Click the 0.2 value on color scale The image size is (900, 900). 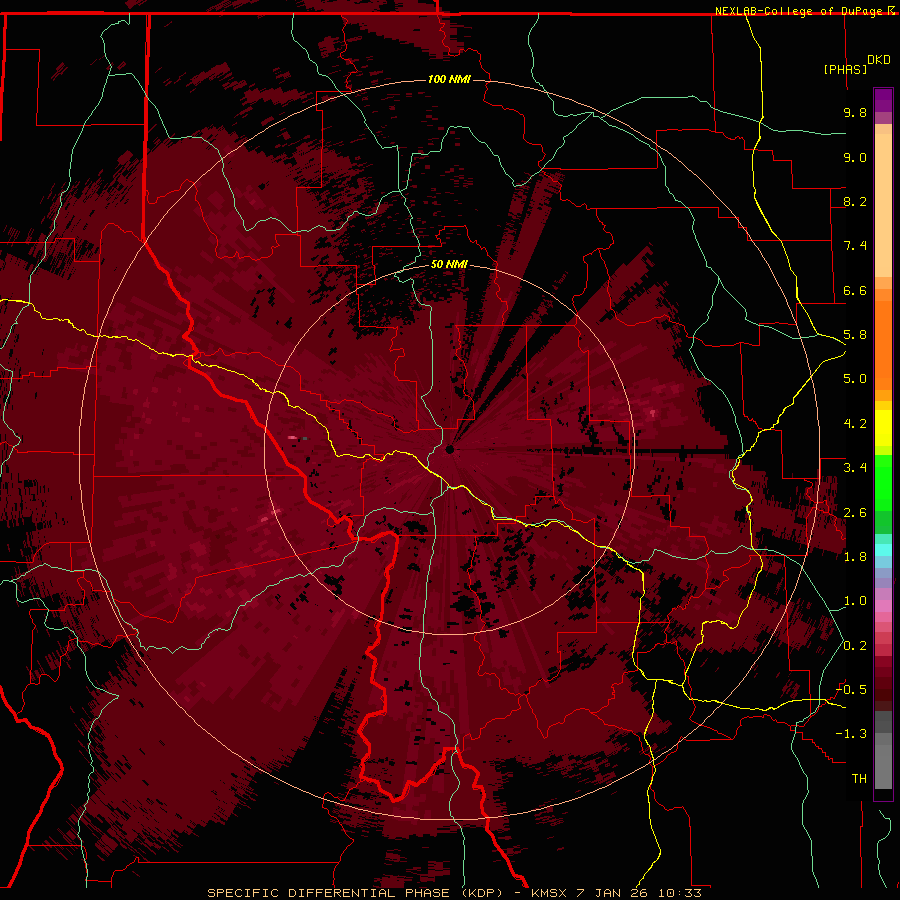coord(855,646)
